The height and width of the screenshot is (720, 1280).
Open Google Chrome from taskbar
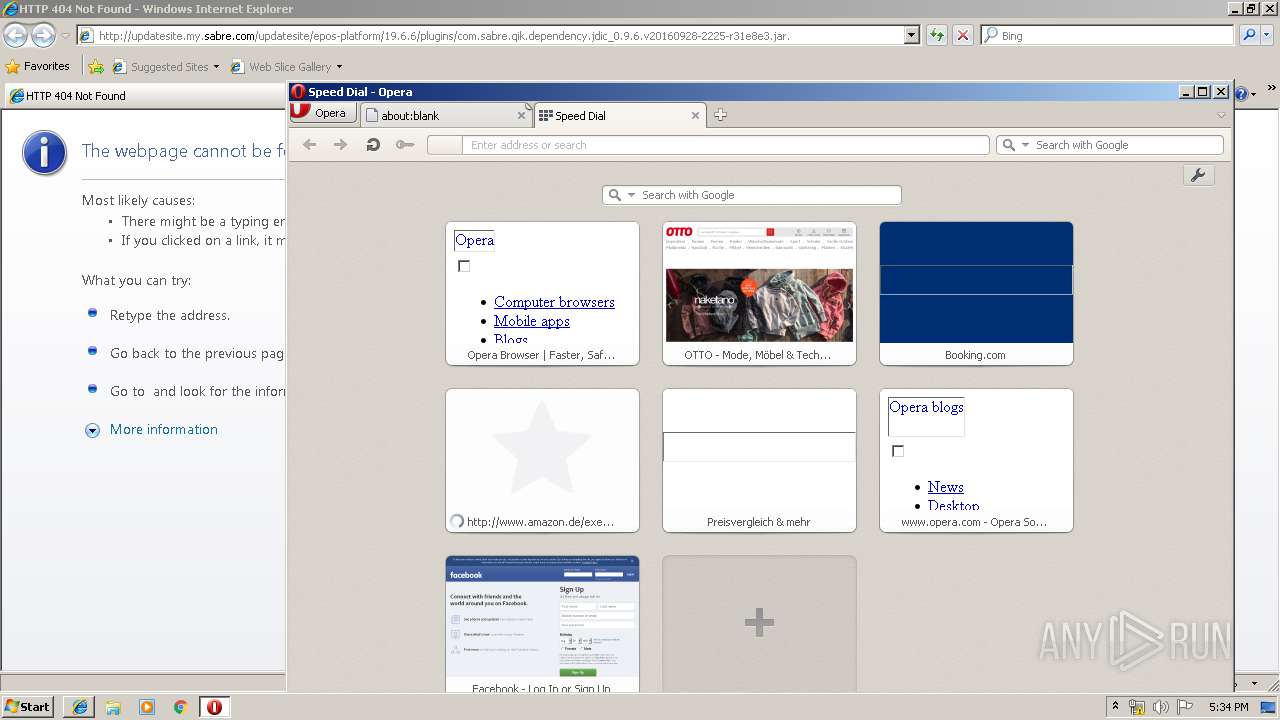click(x=180, y=706)
